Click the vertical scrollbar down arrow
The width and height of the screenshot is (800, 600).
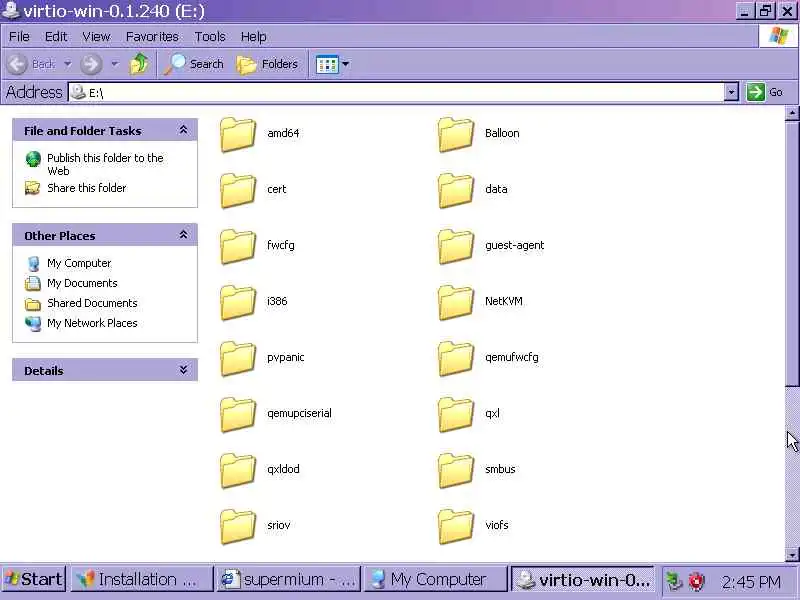click(792, 555)
